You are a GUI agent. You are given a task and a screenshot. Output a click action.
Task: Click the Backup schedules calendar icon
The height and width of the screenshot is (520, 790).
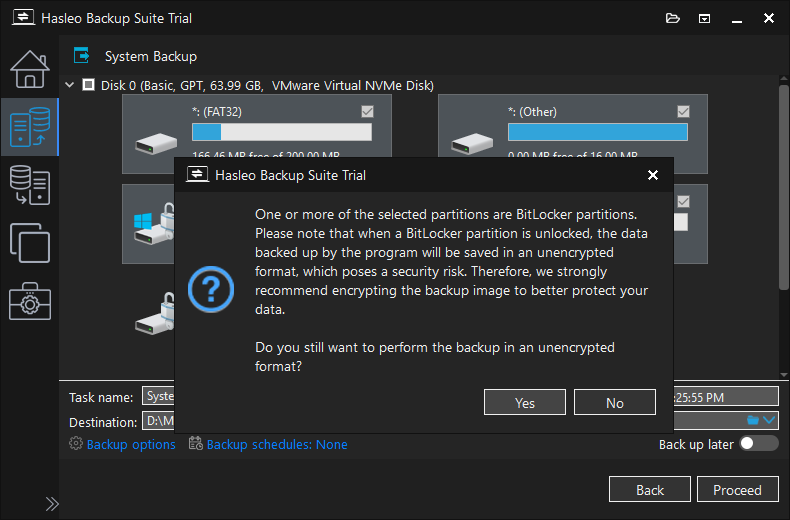coord(195,443)
